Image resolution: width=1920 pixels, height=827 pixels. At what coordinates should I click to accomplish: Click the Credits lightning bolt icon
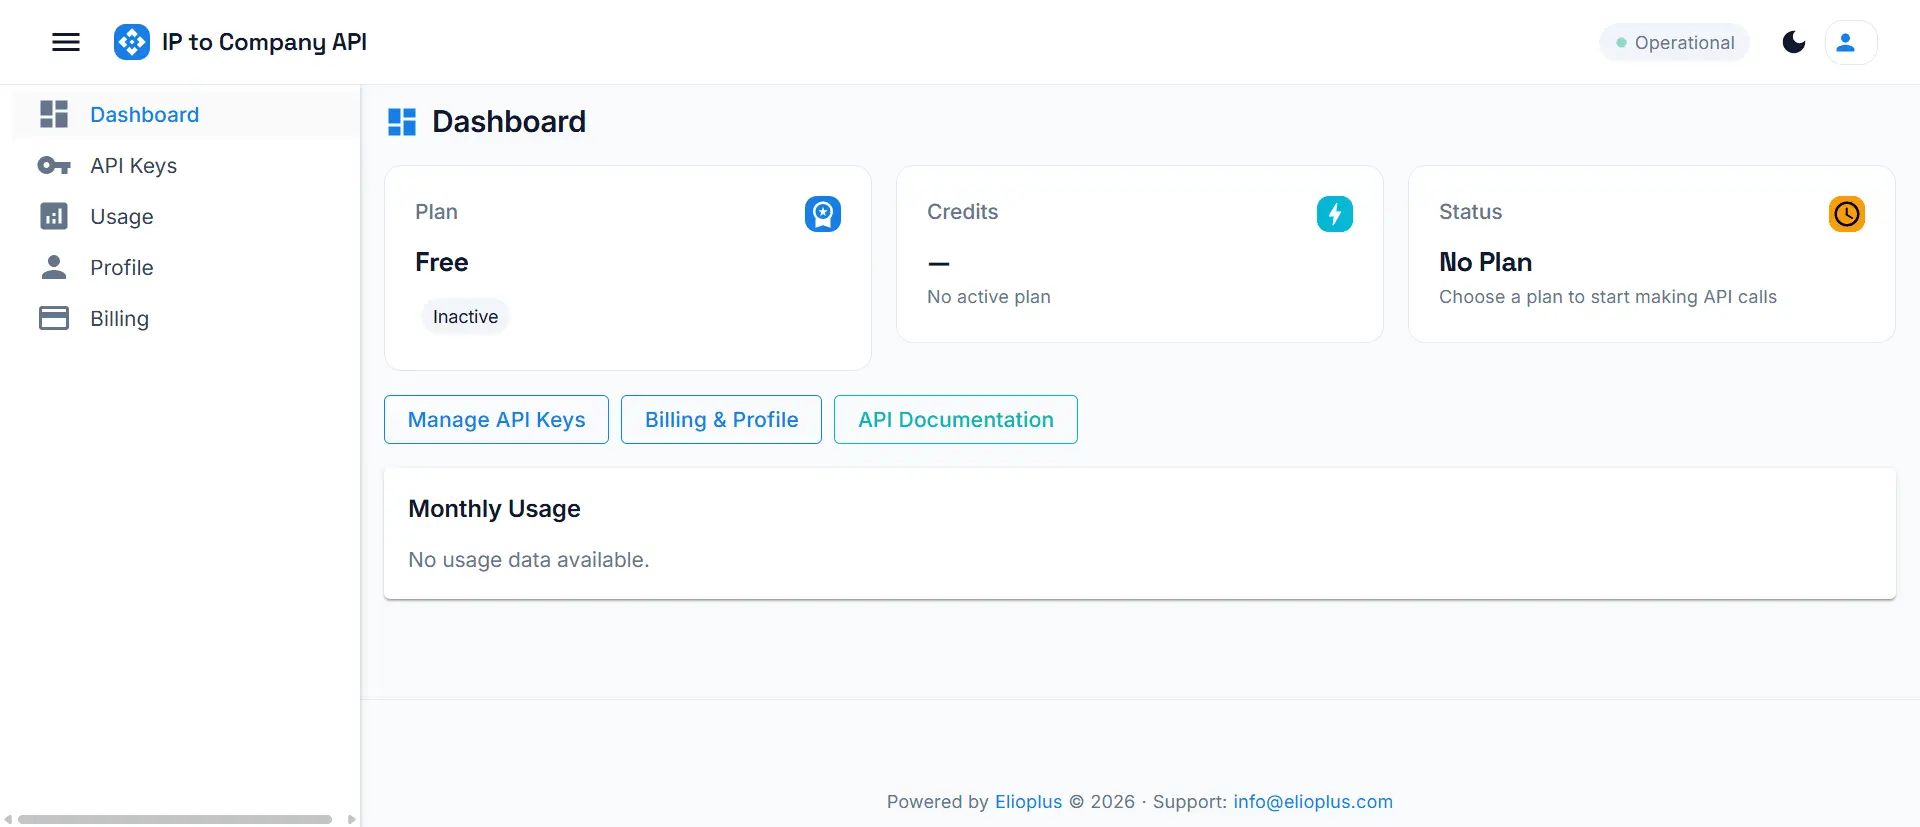(1335, 214)
